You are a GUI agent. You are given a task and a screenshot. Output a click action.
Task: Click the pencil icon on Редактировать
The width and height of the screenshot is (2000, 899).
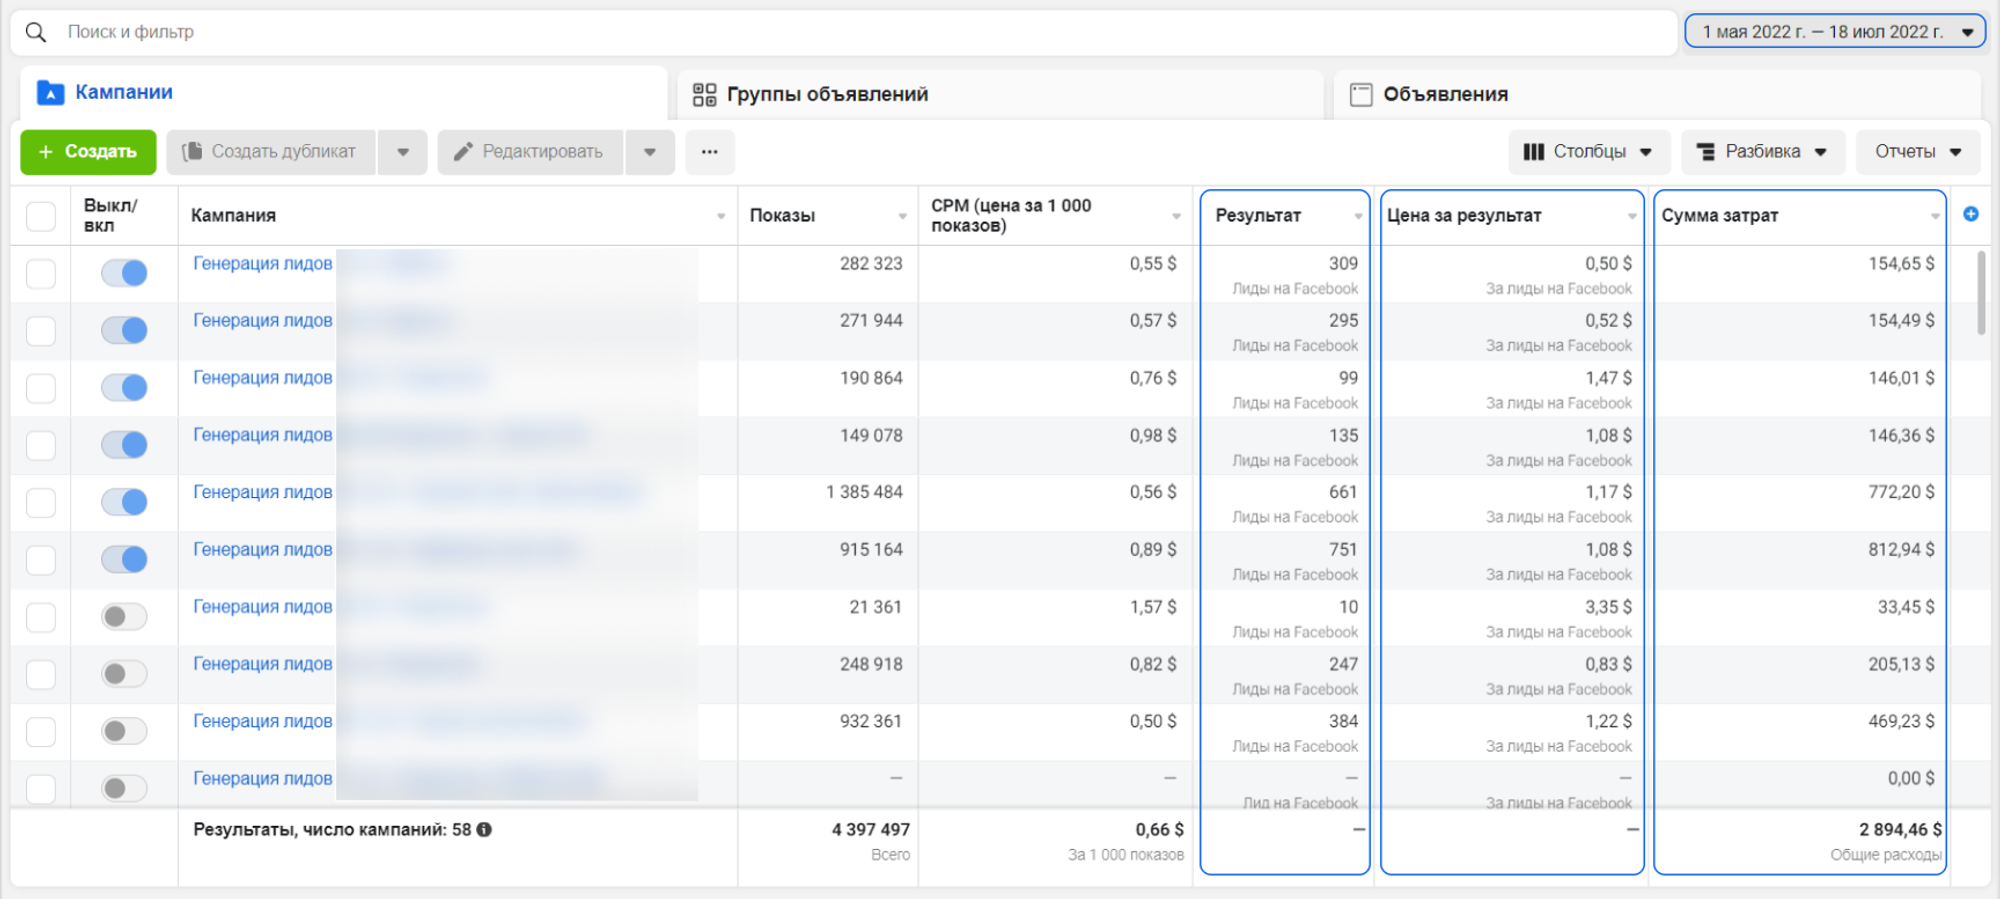[x=463, y=152]
